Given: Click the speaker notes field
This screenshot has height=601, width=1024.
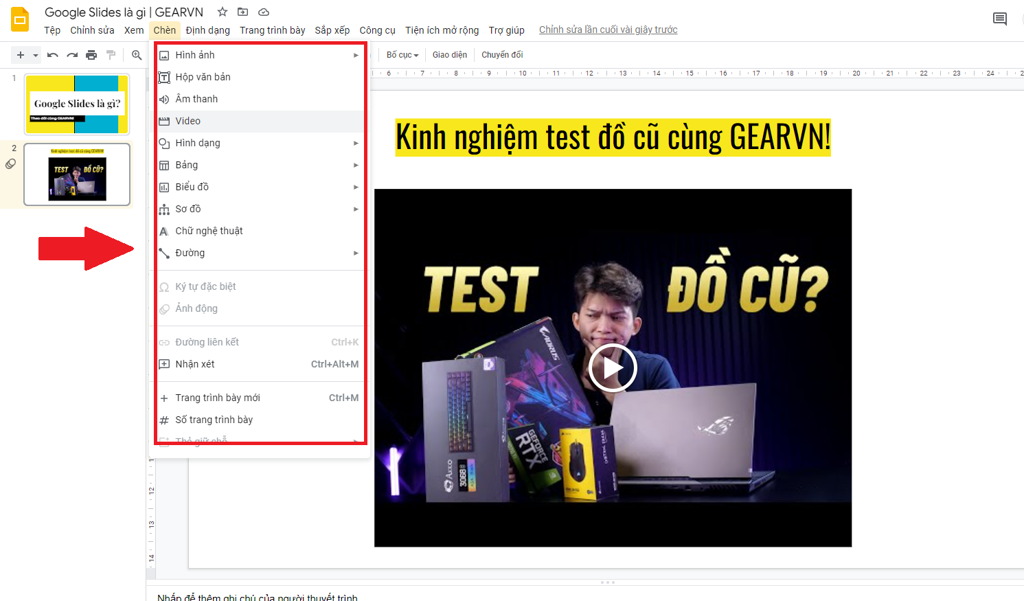Looking at the screenshot, I should (258, 597).
